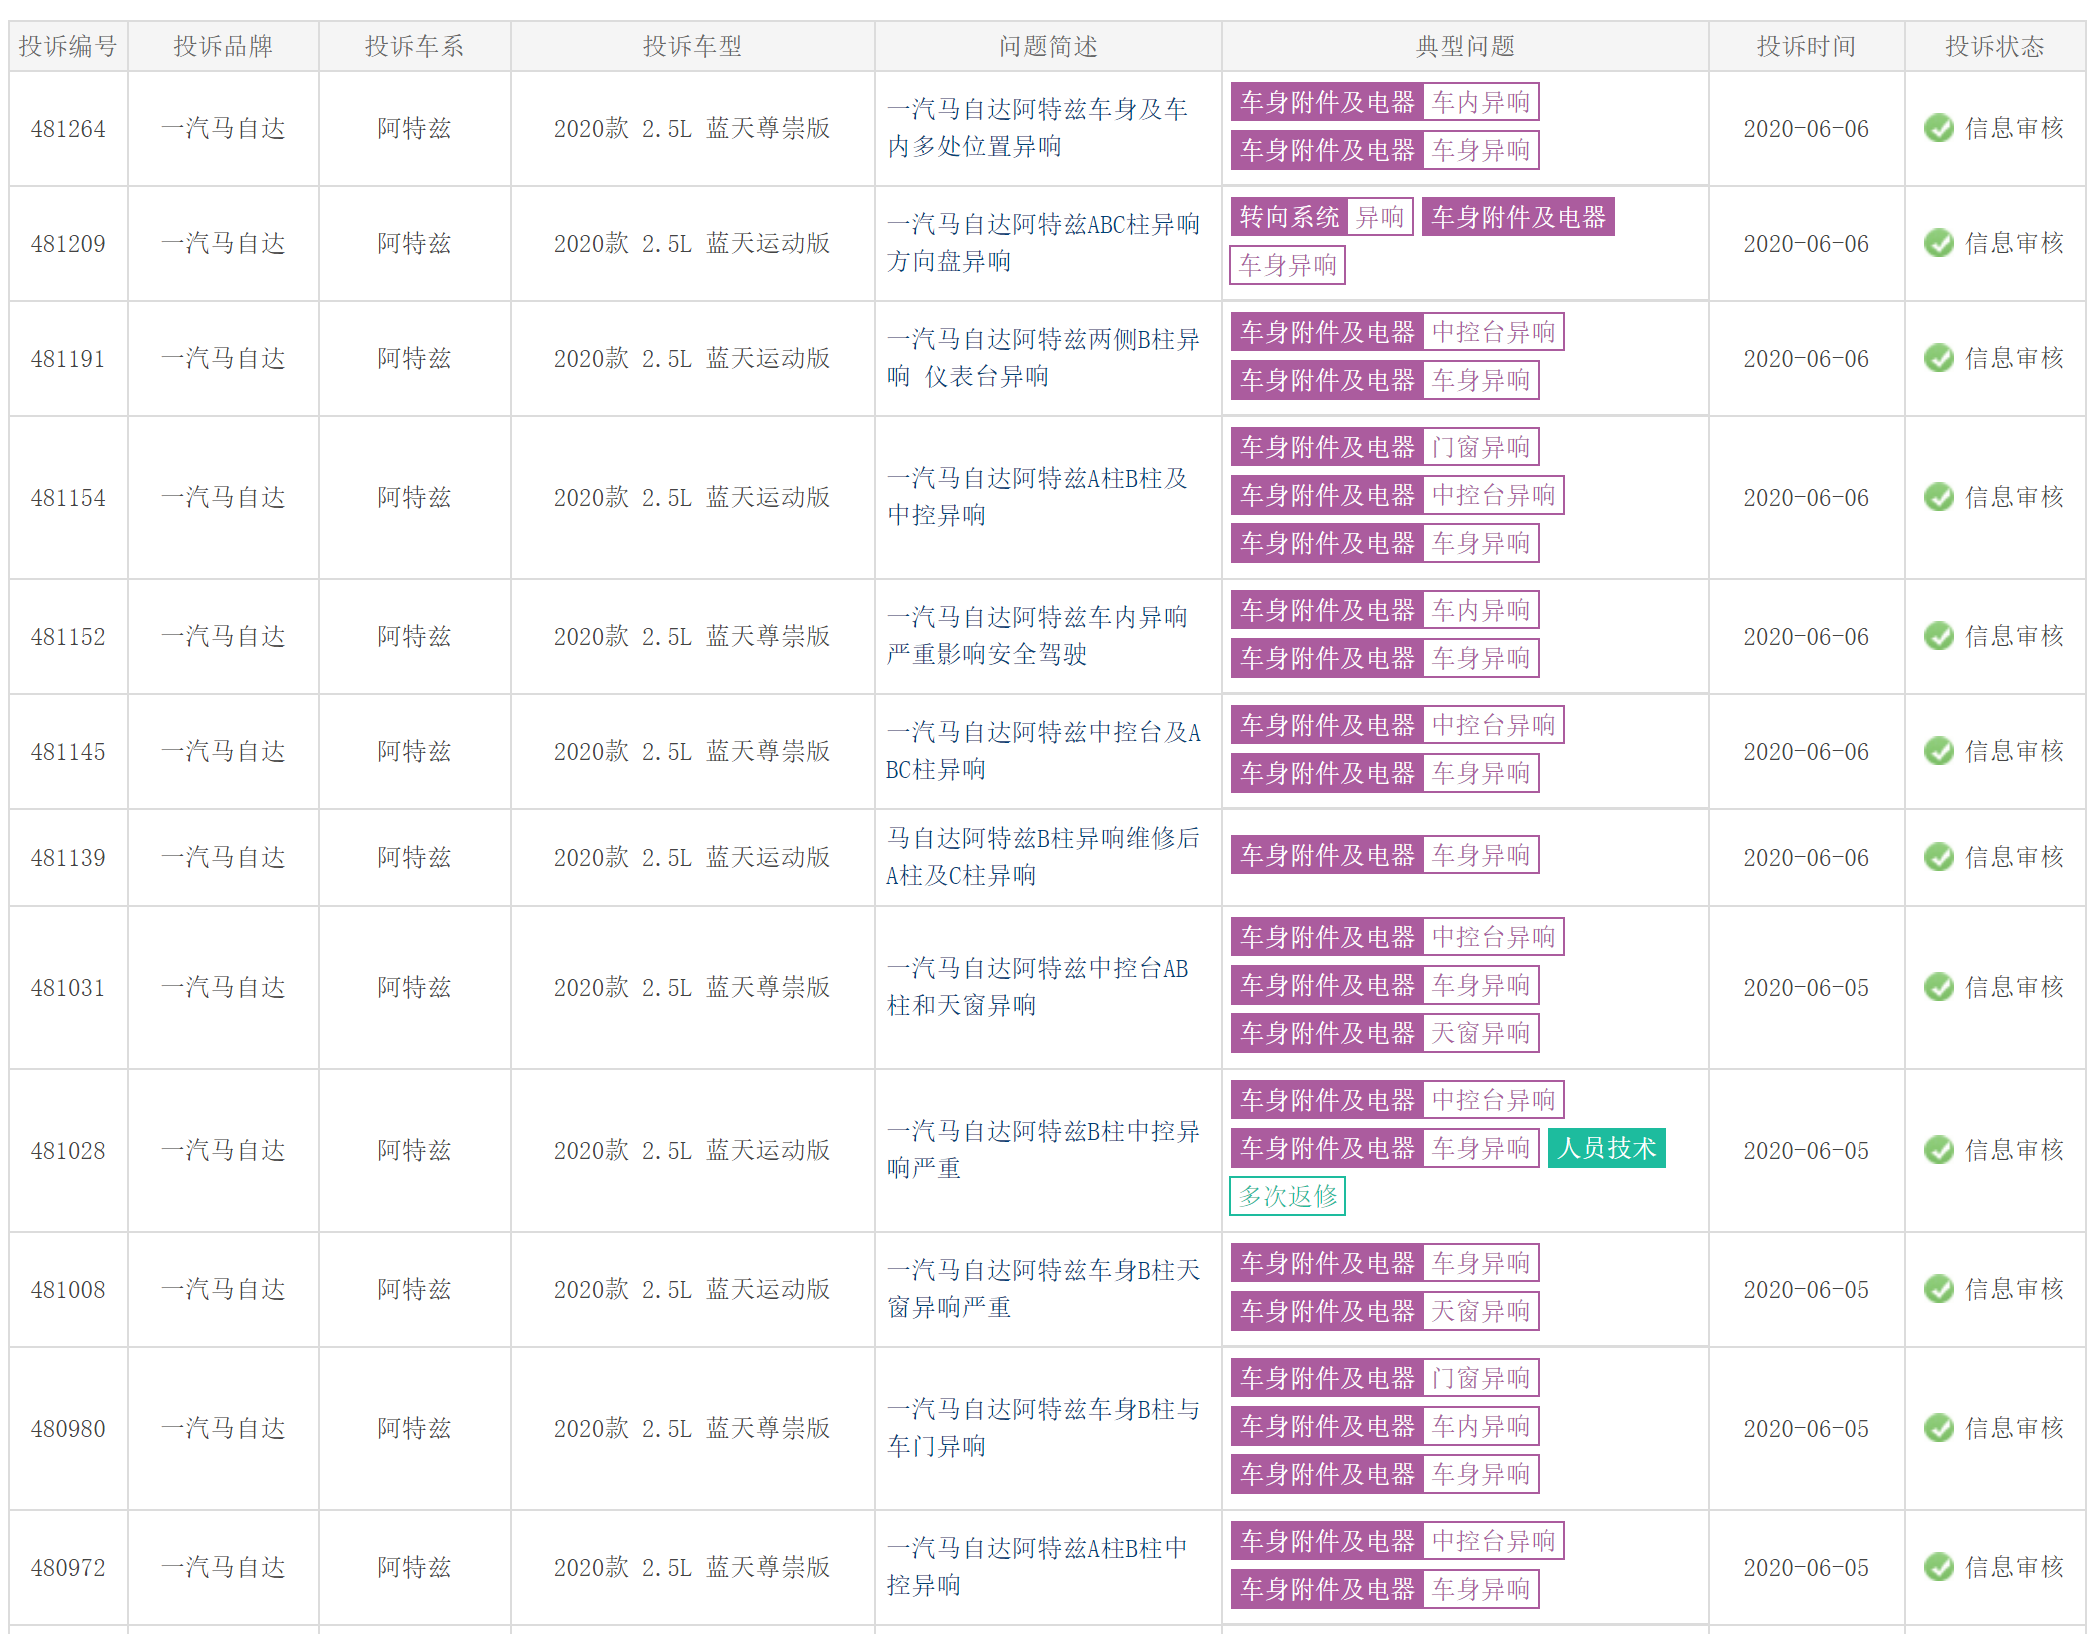The image size is (2093, 1634).
Task: Click the green checkmark in row 481028
Action: (1938, 1150)
